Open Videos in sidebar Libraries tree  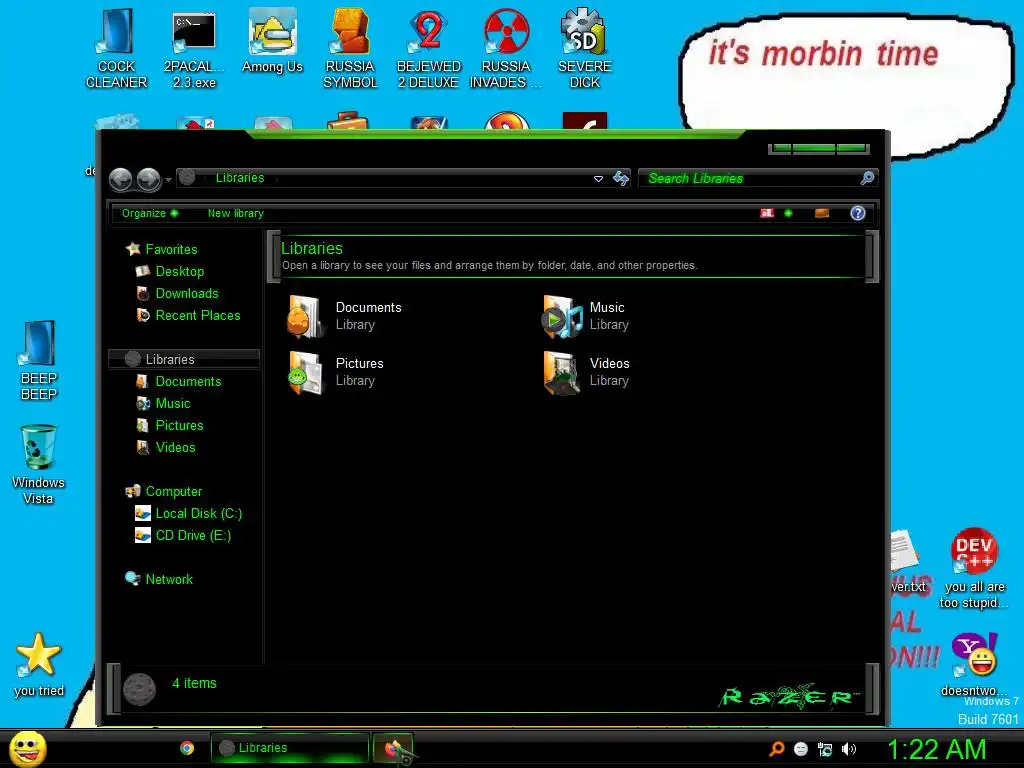(166, 447)
